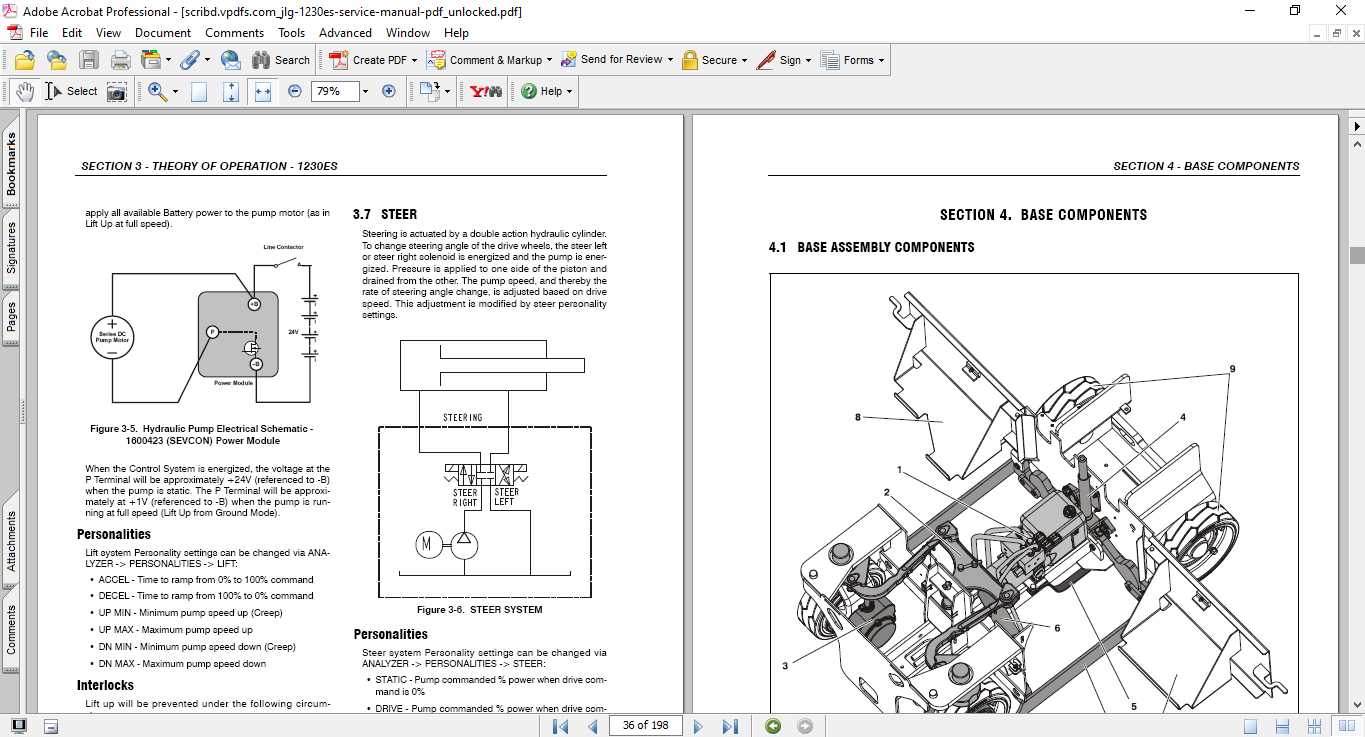
Task: Click the Print icon
Action: [120, 60]
